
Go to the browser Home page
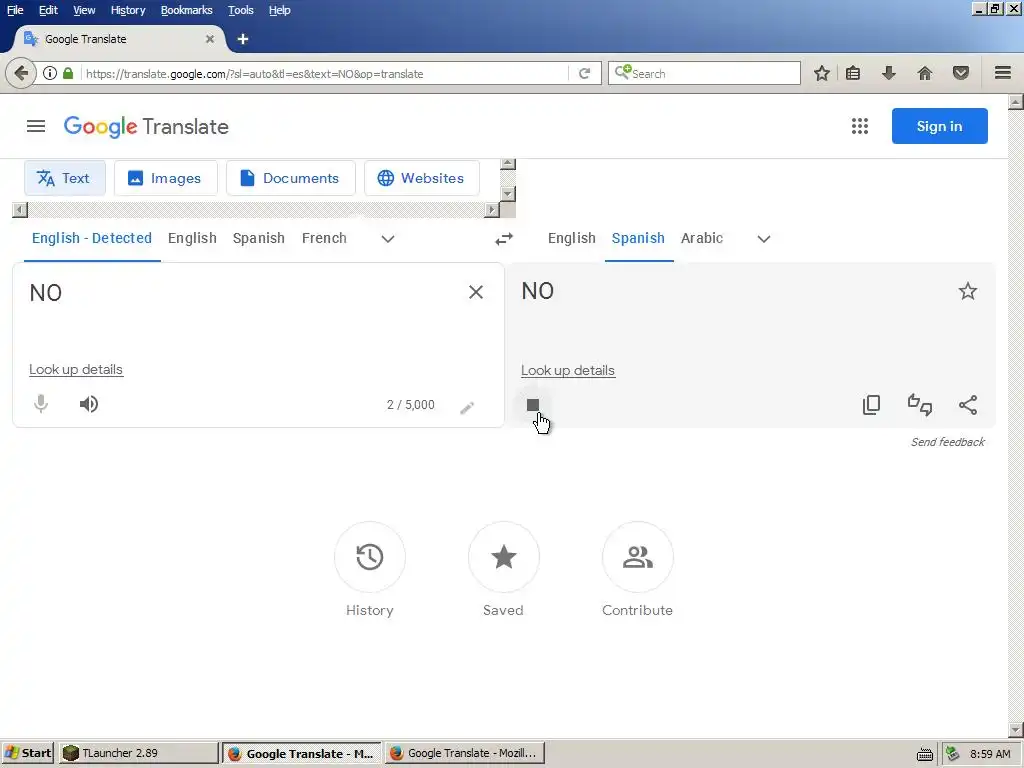click(x=925, y=73)
